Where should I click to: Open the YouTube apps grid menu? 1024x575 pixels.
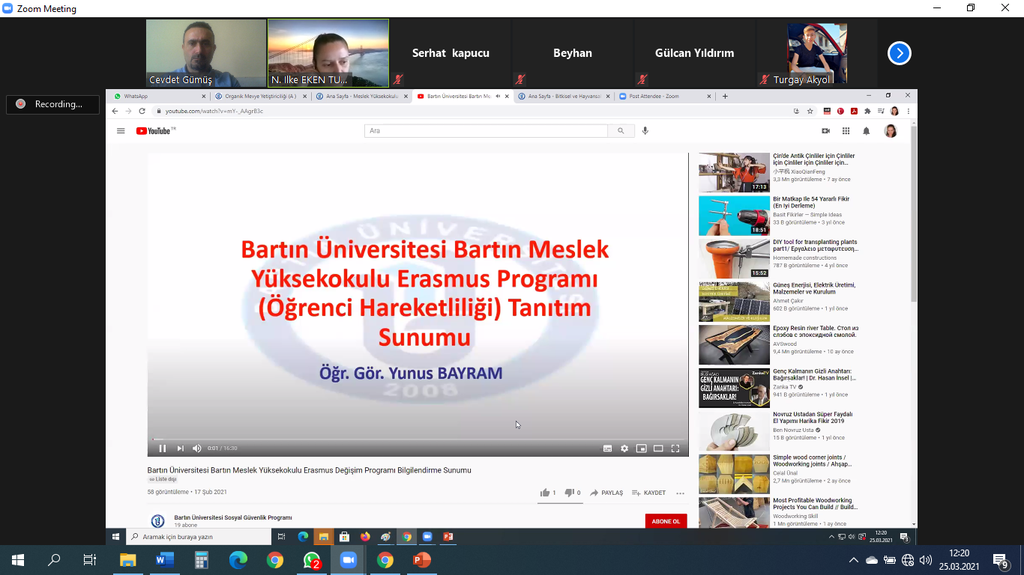tap(846, 131)
